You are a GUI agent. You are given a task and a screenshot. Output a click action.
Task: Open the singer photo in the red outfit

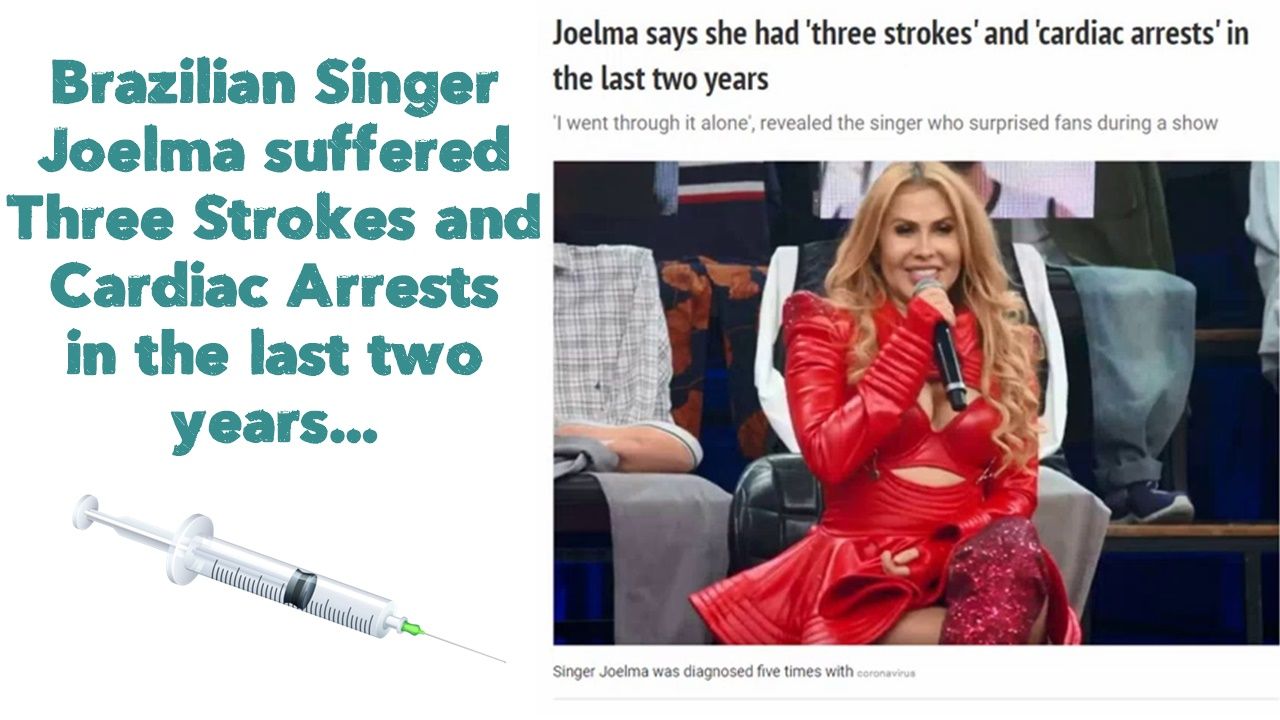[916, 403]
